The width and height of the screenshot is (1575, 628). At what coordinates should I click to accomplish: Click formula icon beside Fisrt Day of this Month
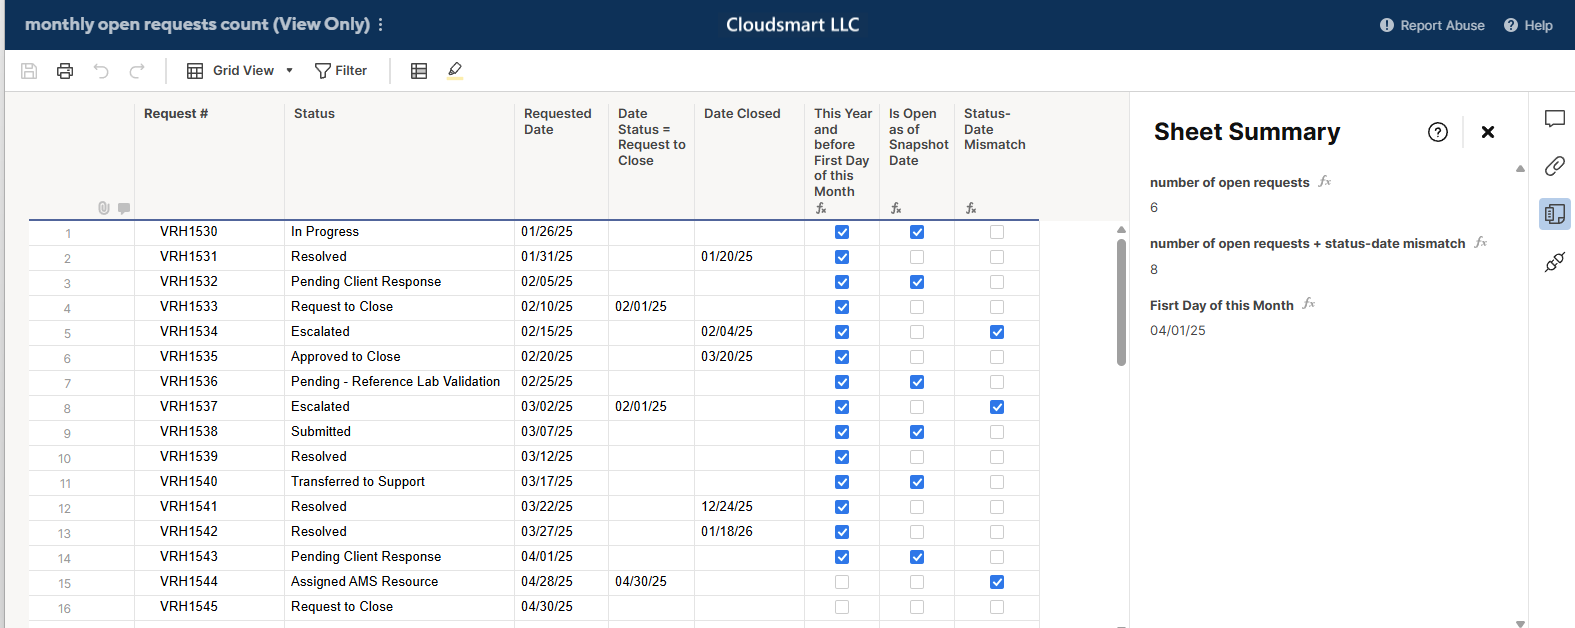pyautogui.click(x=1309, y=303)
